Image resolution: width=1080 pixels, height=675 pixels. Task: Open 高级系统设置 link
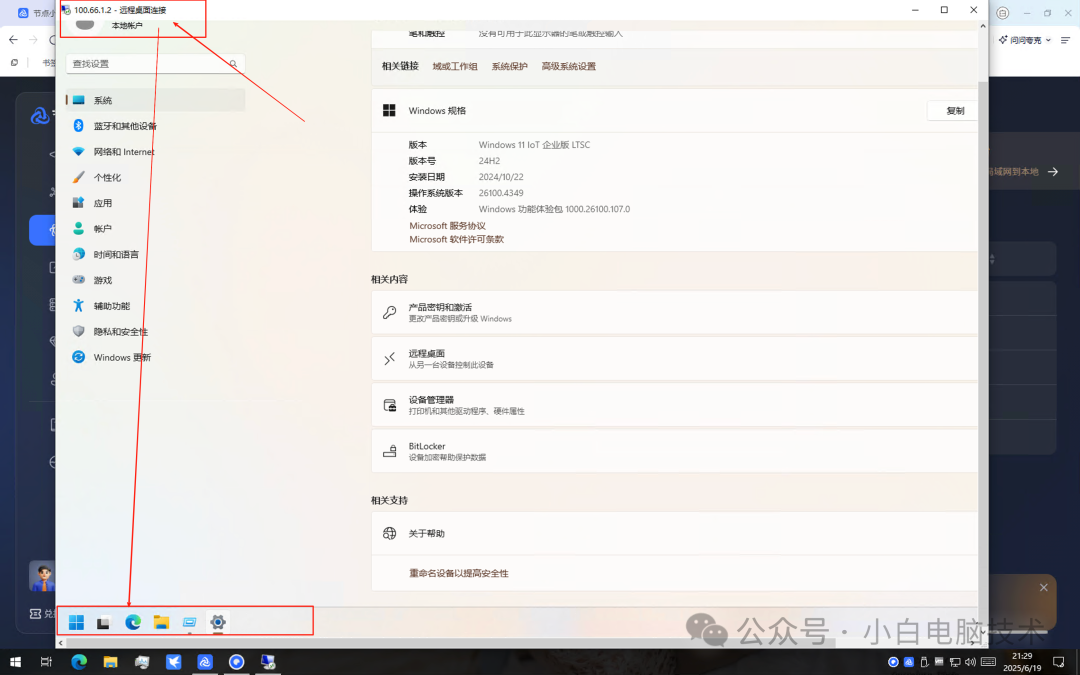(x=568, y=66)
